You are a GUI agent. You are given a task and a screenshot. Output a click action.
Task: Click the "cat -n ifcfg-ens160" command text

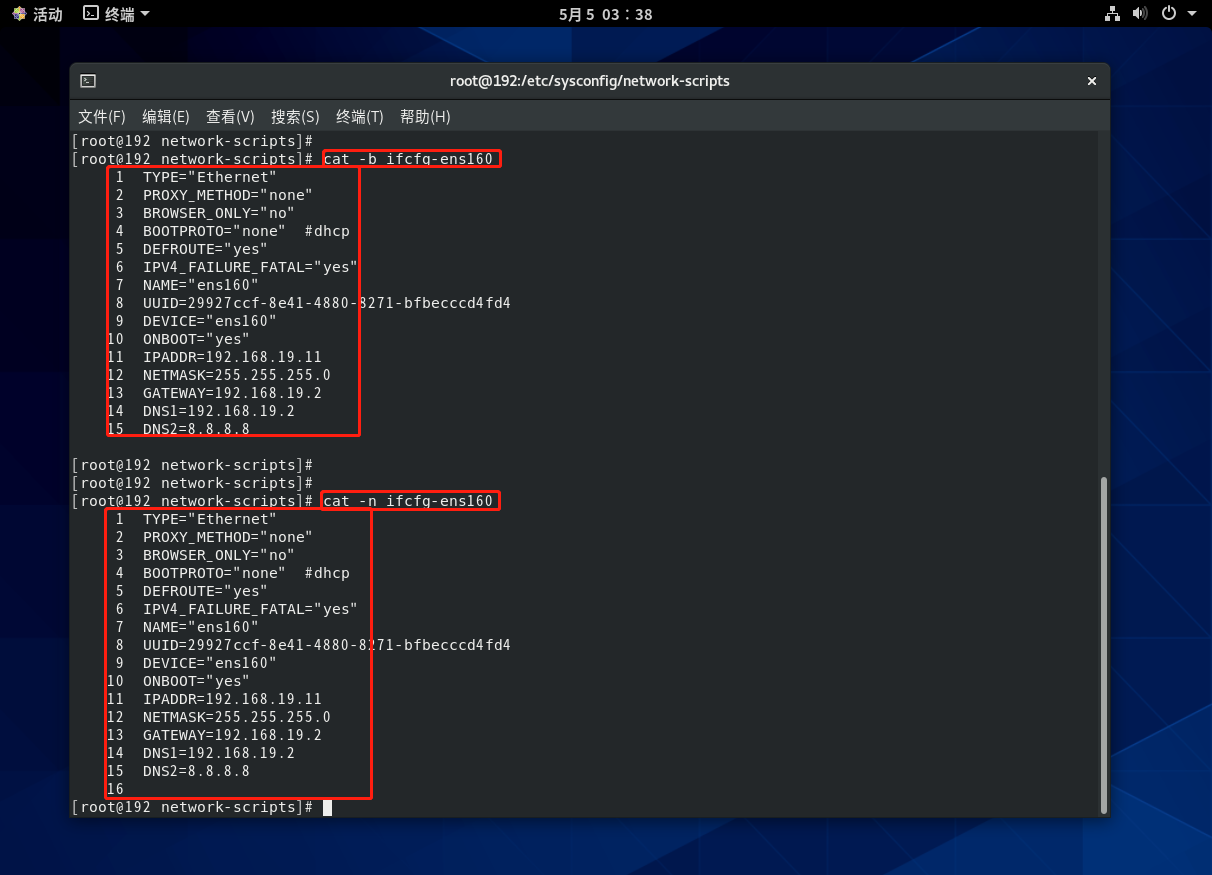(x=410, y=501)
